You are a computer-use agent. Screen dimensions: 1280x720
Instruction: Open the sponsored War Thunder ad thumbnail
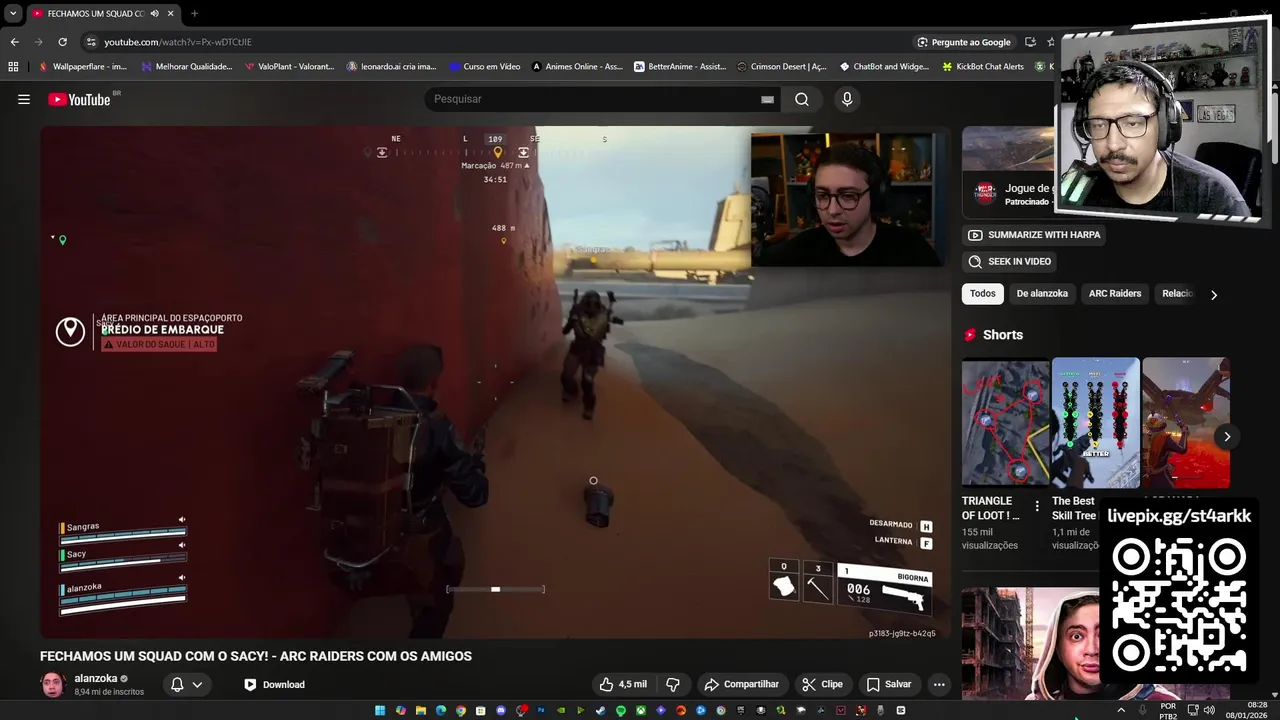coord(1008,149)
